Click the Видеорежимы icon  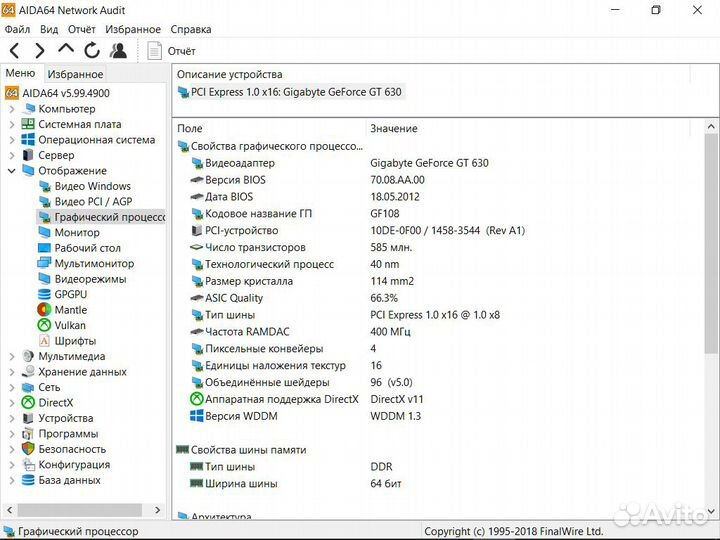point(45,279)
